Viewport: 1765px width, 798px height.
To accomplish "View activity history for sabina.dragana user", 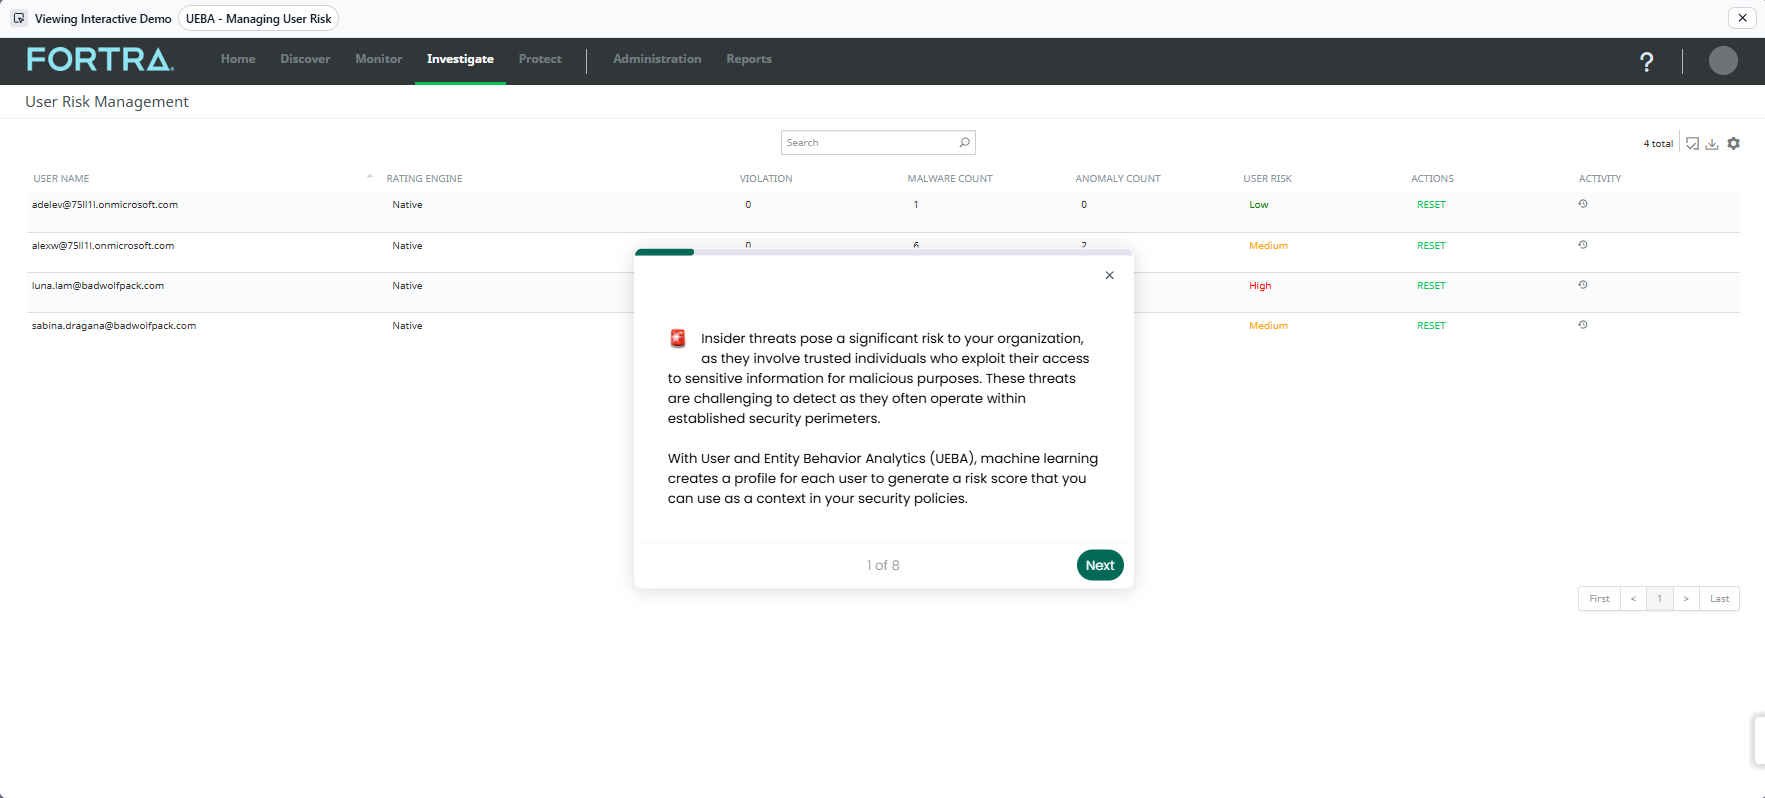I will (x=1583, y=325).
